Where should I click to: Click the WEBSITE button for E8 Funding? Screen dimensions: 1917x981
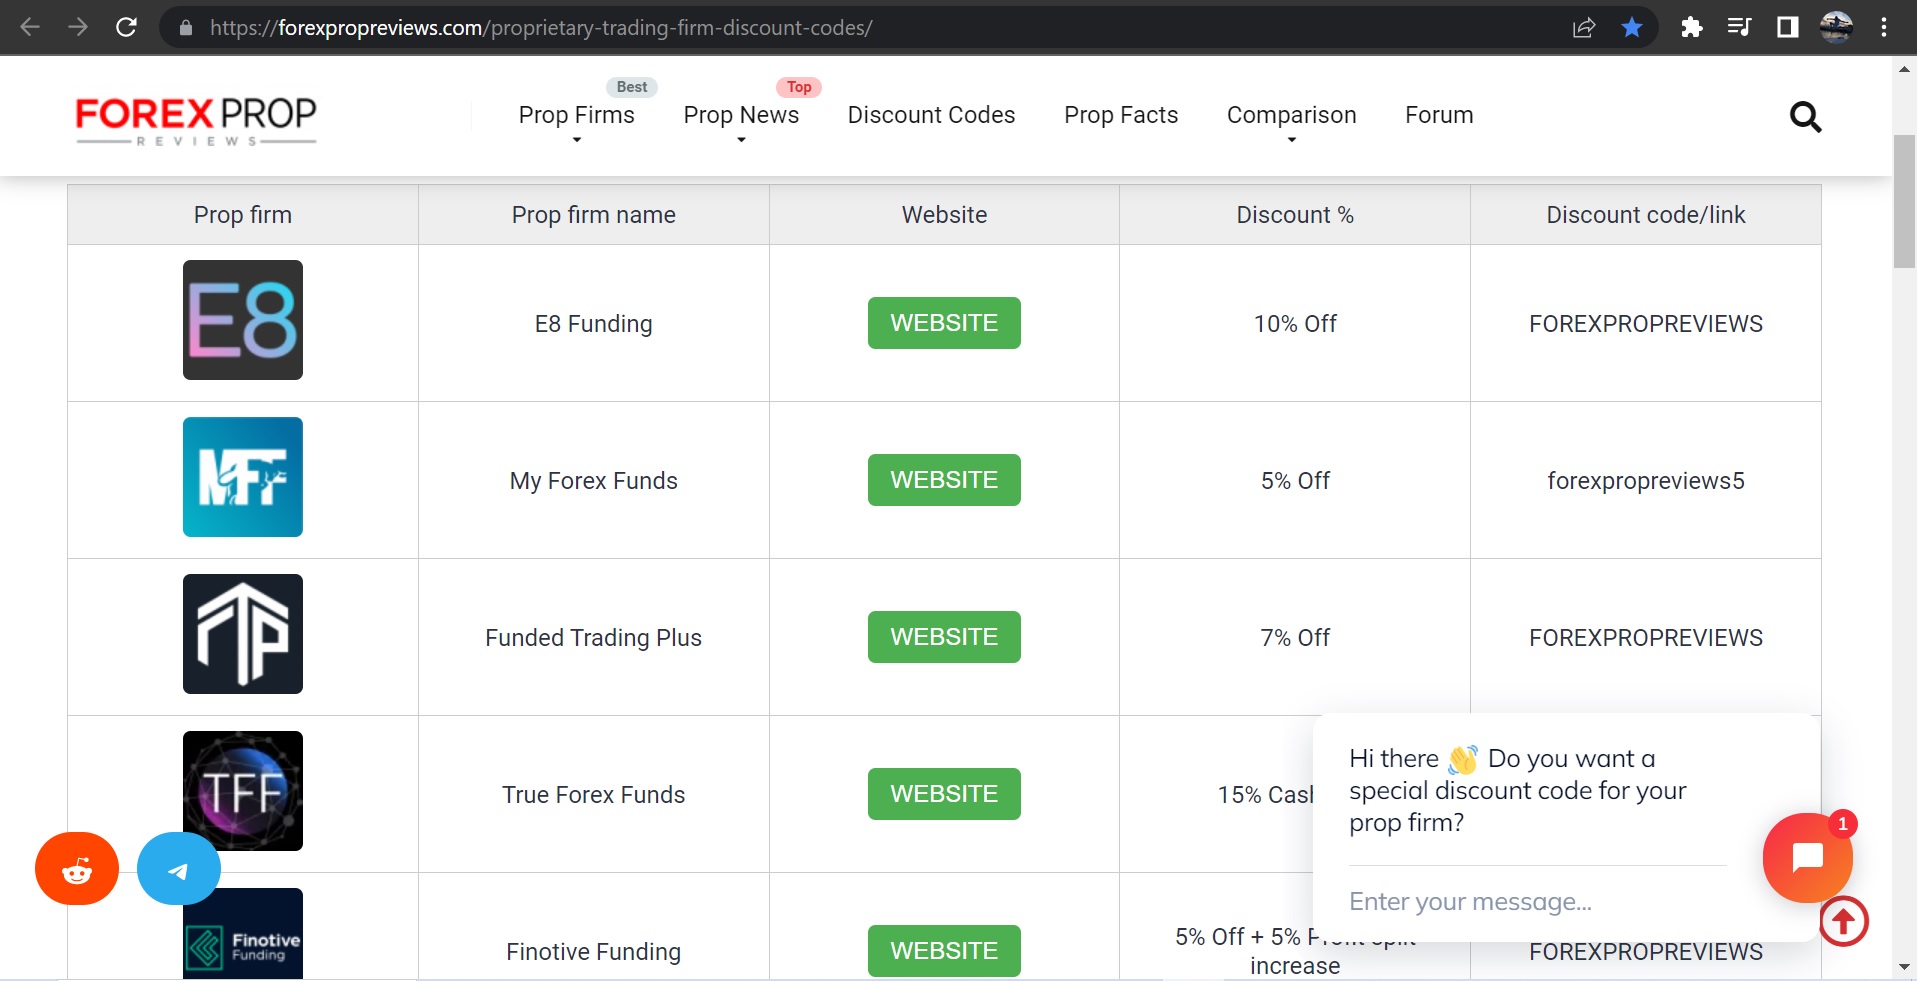pyautogui.click(x=944, y=323)
